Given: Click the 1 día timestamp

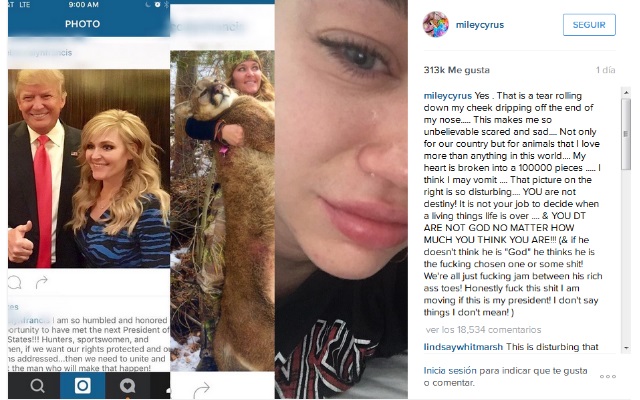Looking at the screenshot, I should pyautogui.click(x=605, y=70).
